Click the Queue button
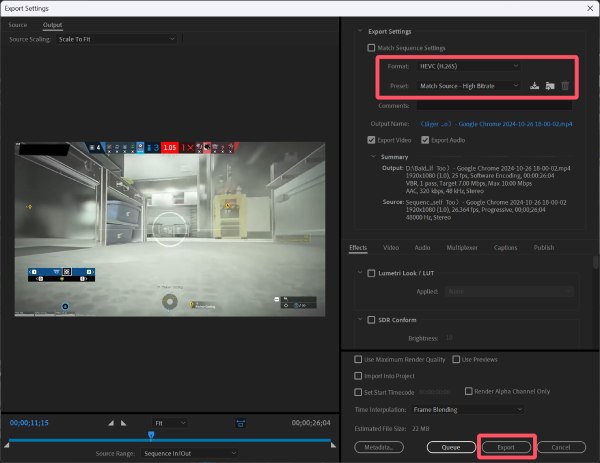 pos(451,447)
